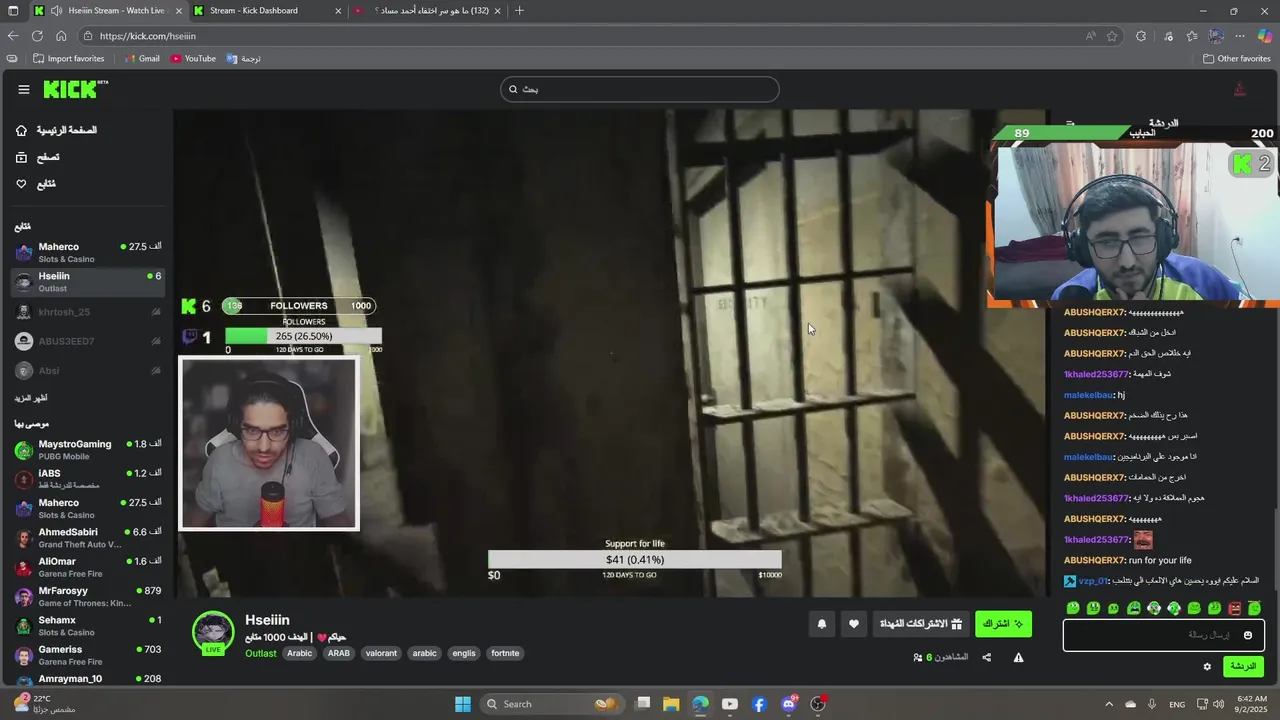This screenshot has height=720, width=1280.
Task: Click the valorant tag
Action: [x=381, y=654]
